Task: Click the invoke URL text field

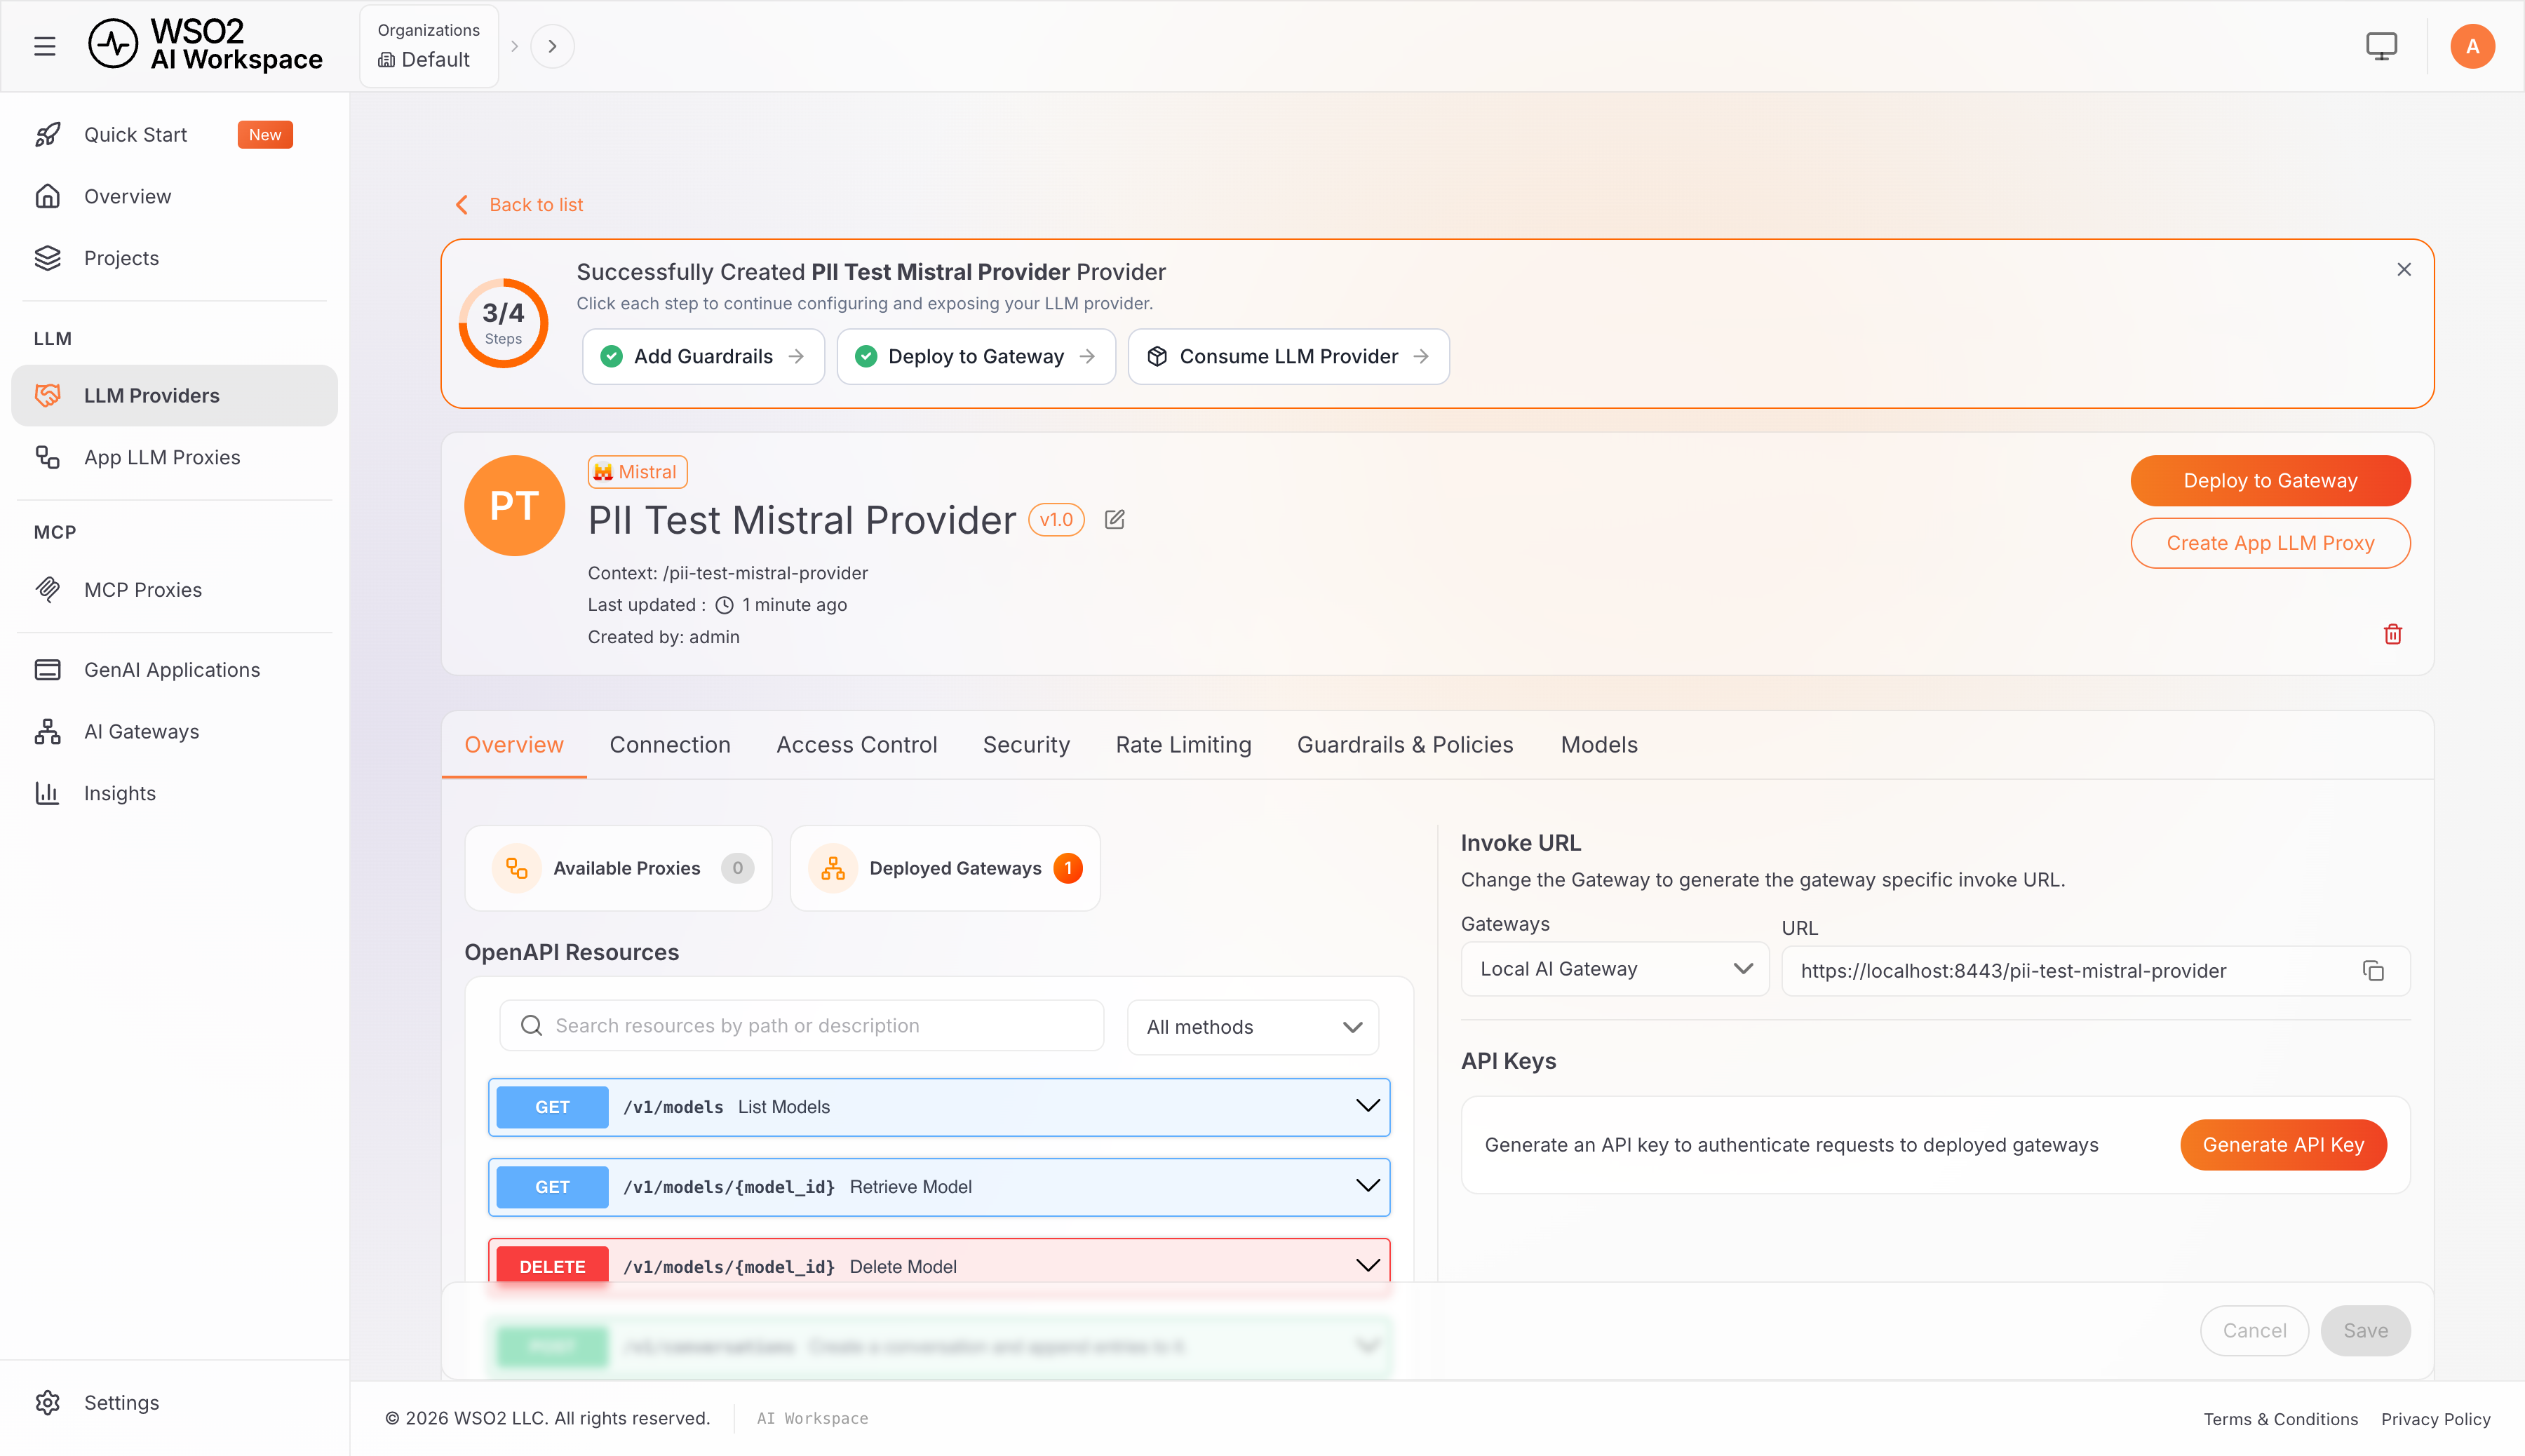Action: click(2095, 970)
